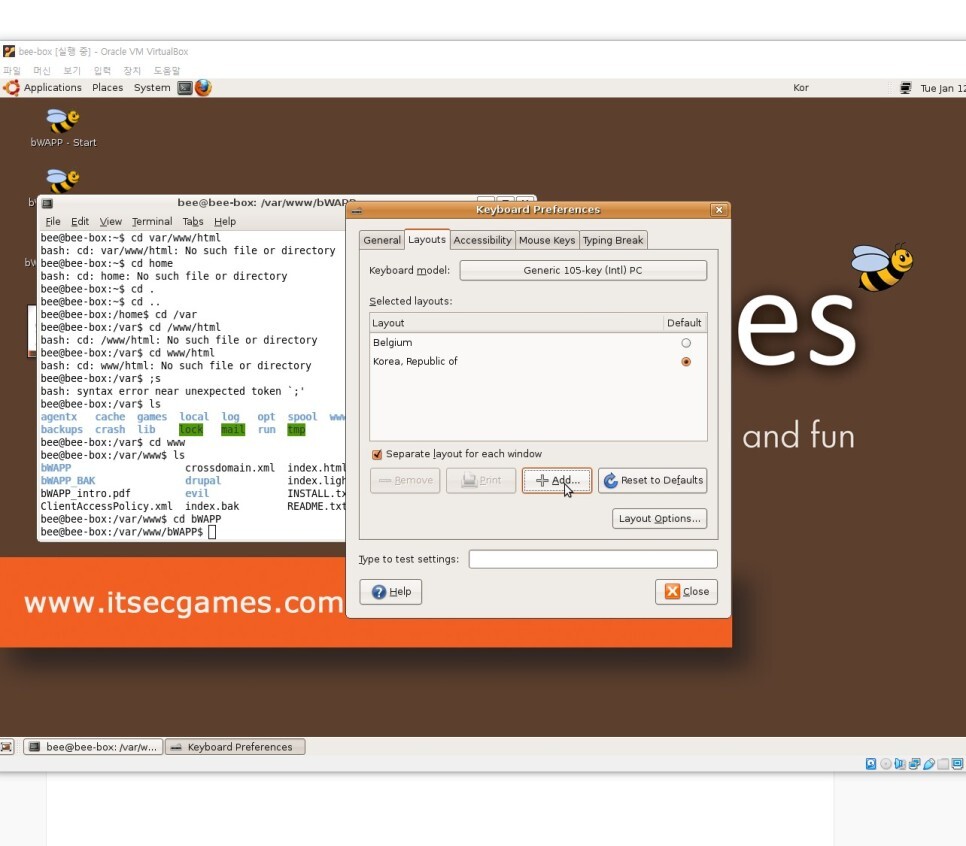Click the VirtualBox hard disk status icon

point(871,764)
